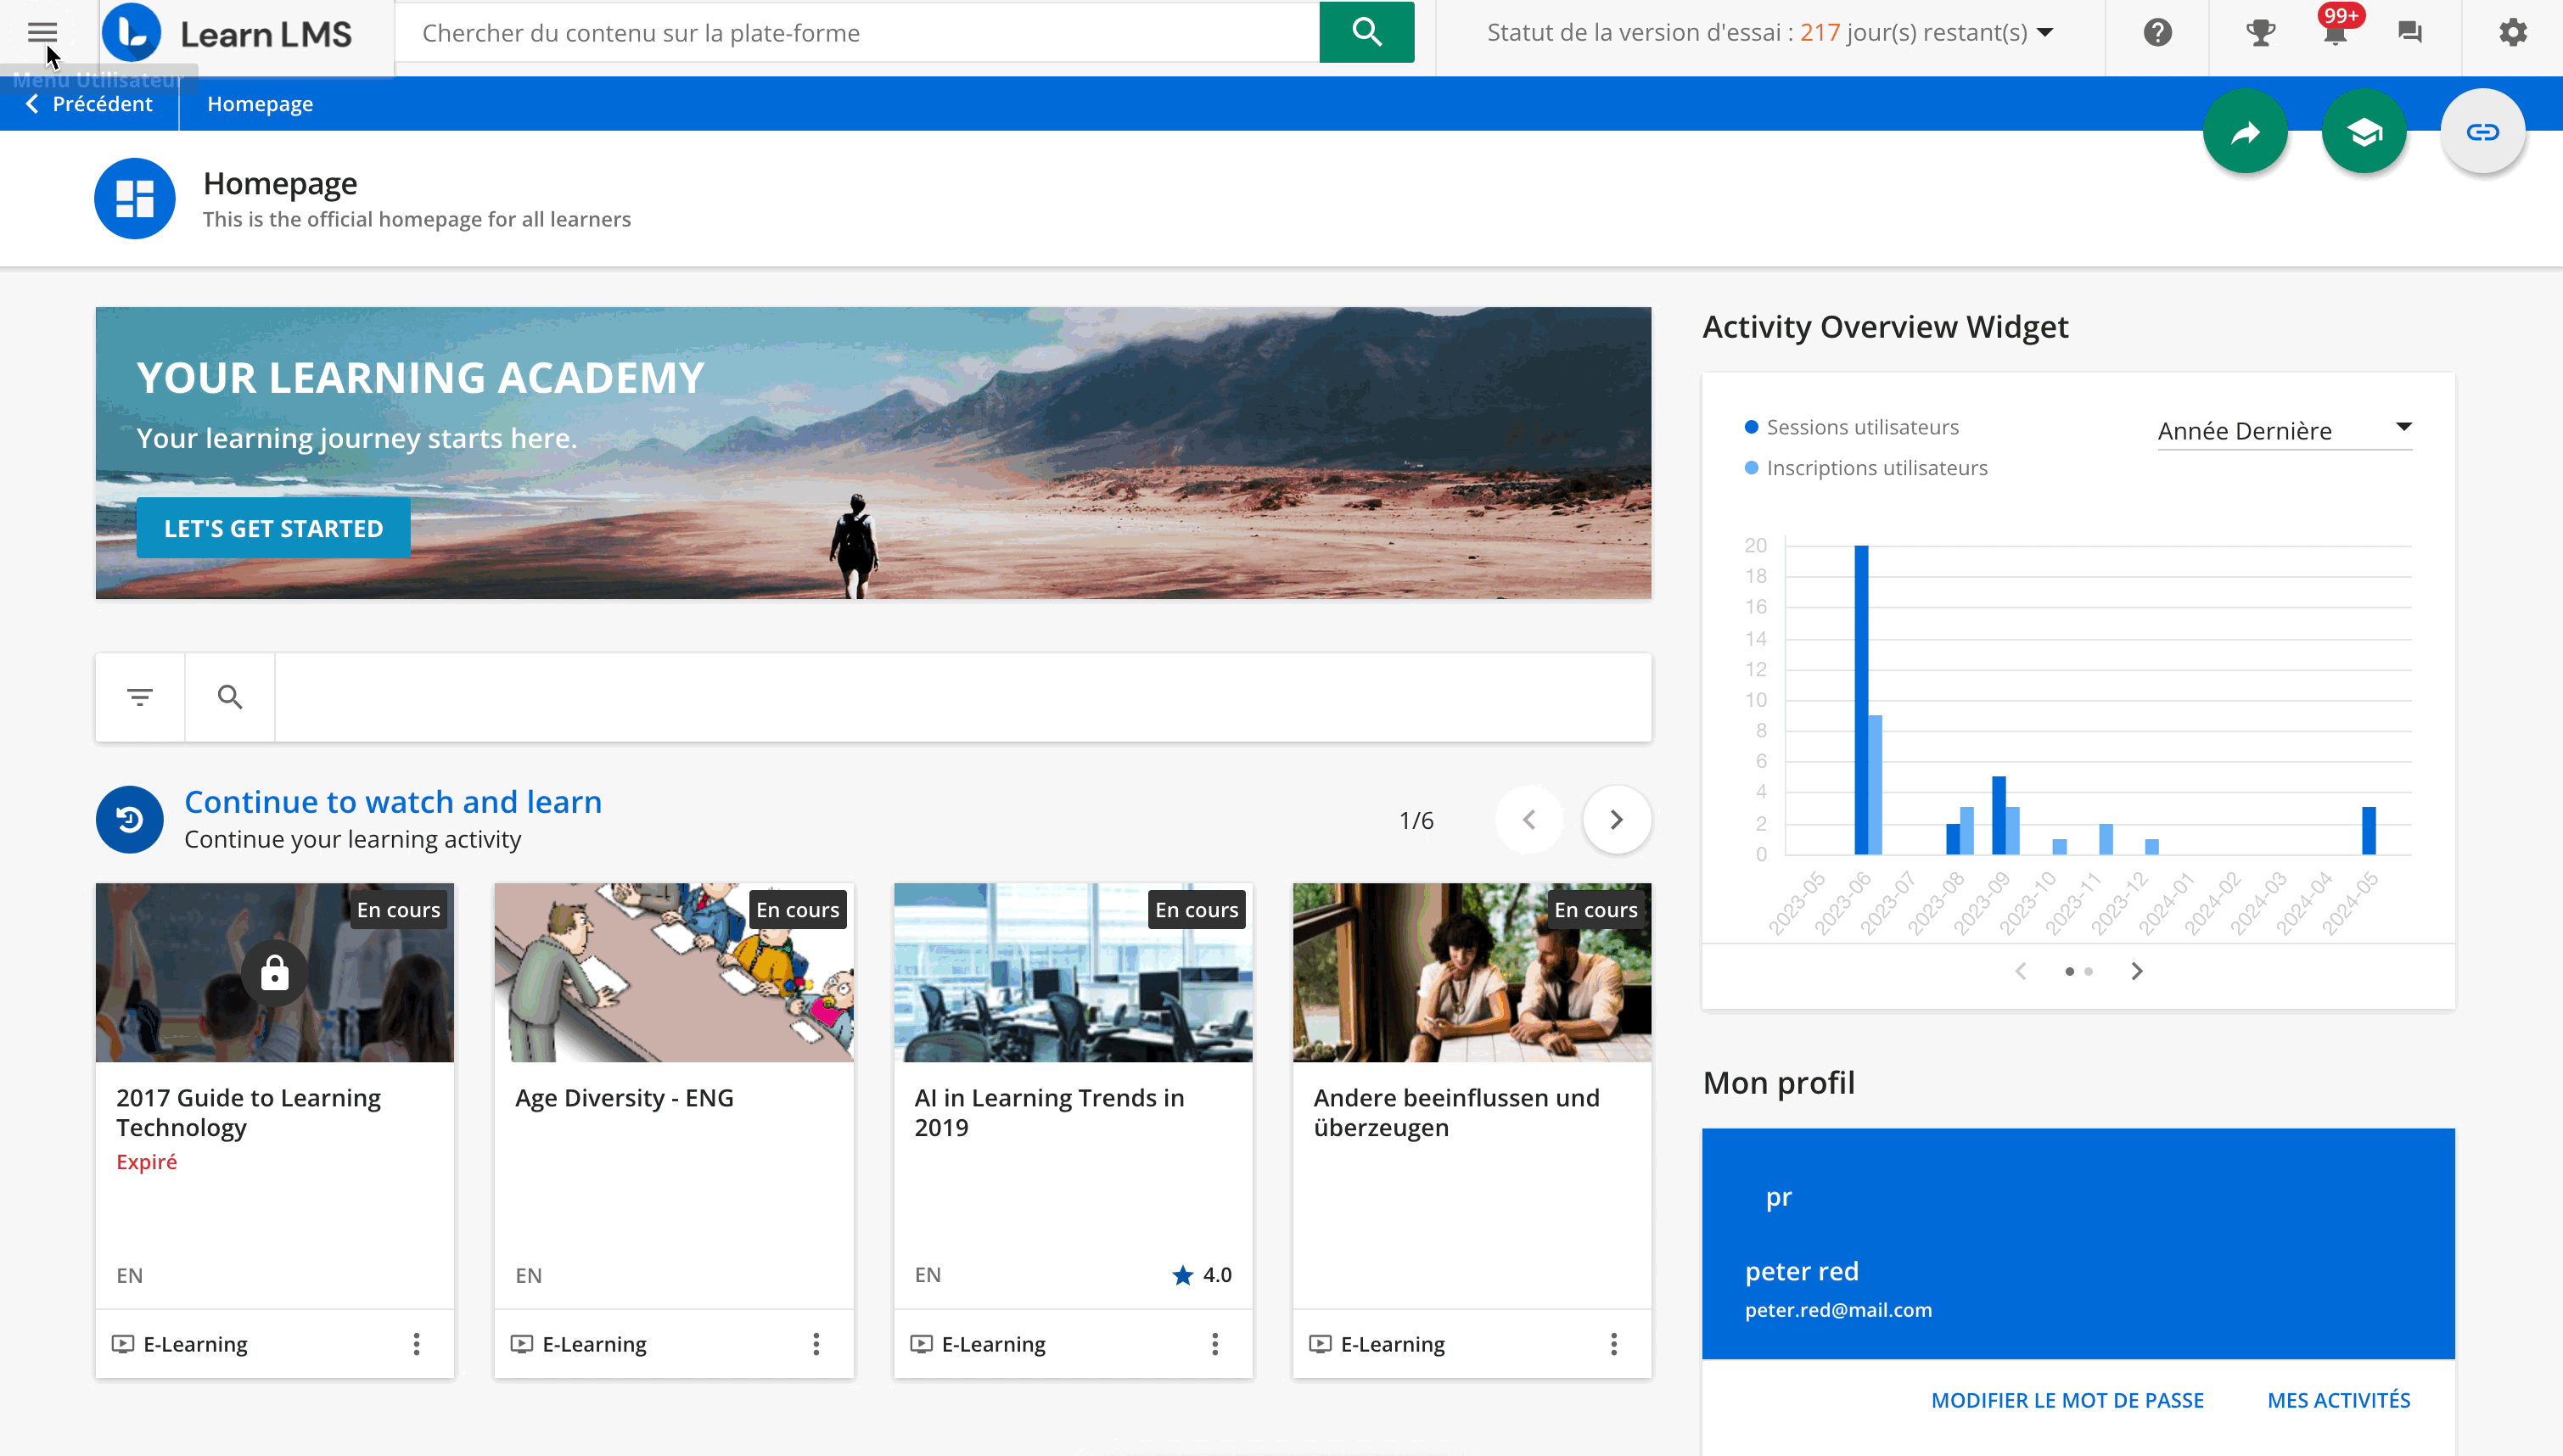
Task: Click the red Expiré status label
Action: coord(146,1162)
